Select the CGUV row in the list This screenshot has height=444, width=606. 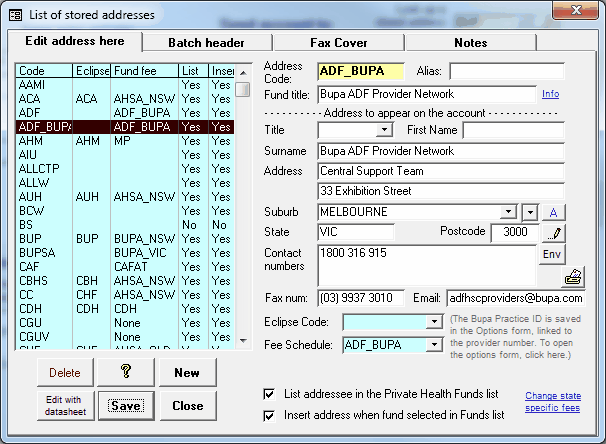coord(125,337)
